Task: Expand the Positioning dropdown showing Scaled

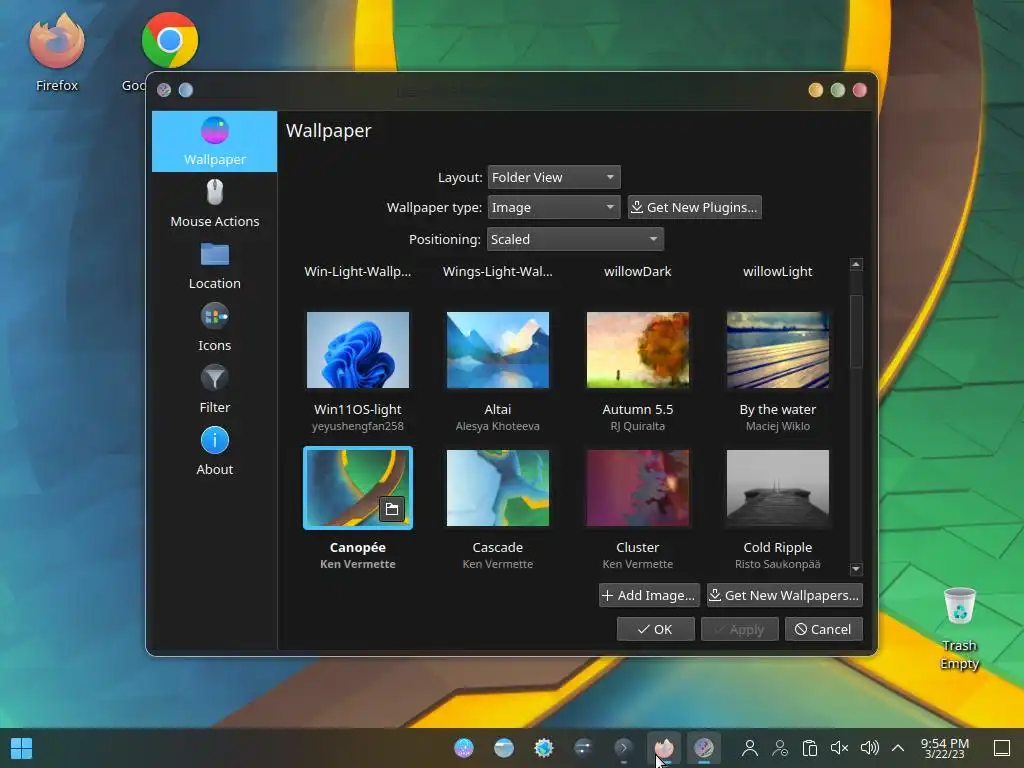Action: pyautogui.click(x=575, y=239)
